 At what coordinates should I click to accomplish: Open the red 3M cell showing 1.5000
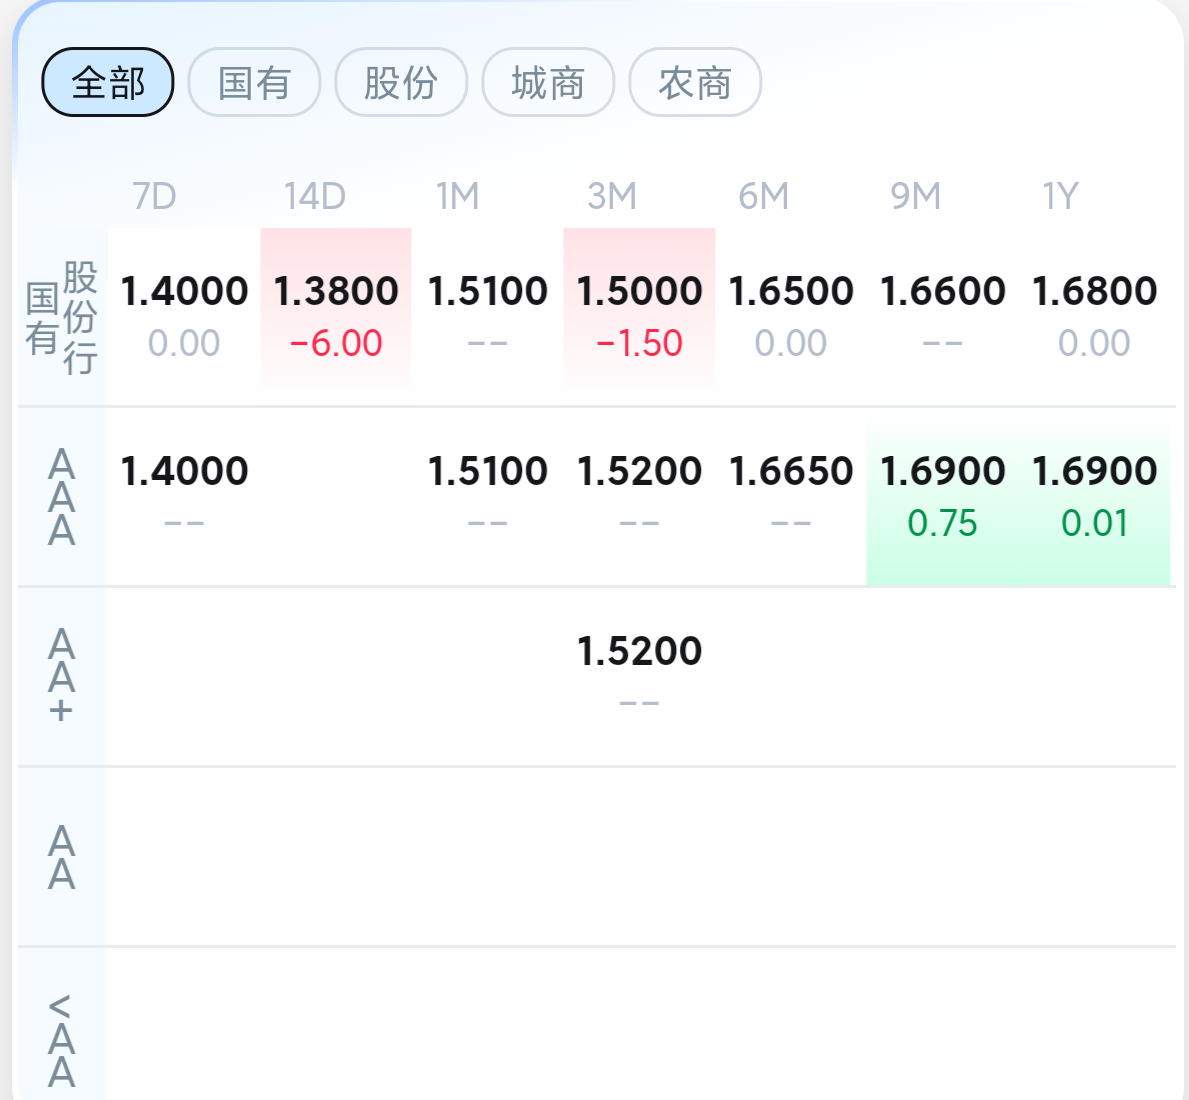[639, 315]
